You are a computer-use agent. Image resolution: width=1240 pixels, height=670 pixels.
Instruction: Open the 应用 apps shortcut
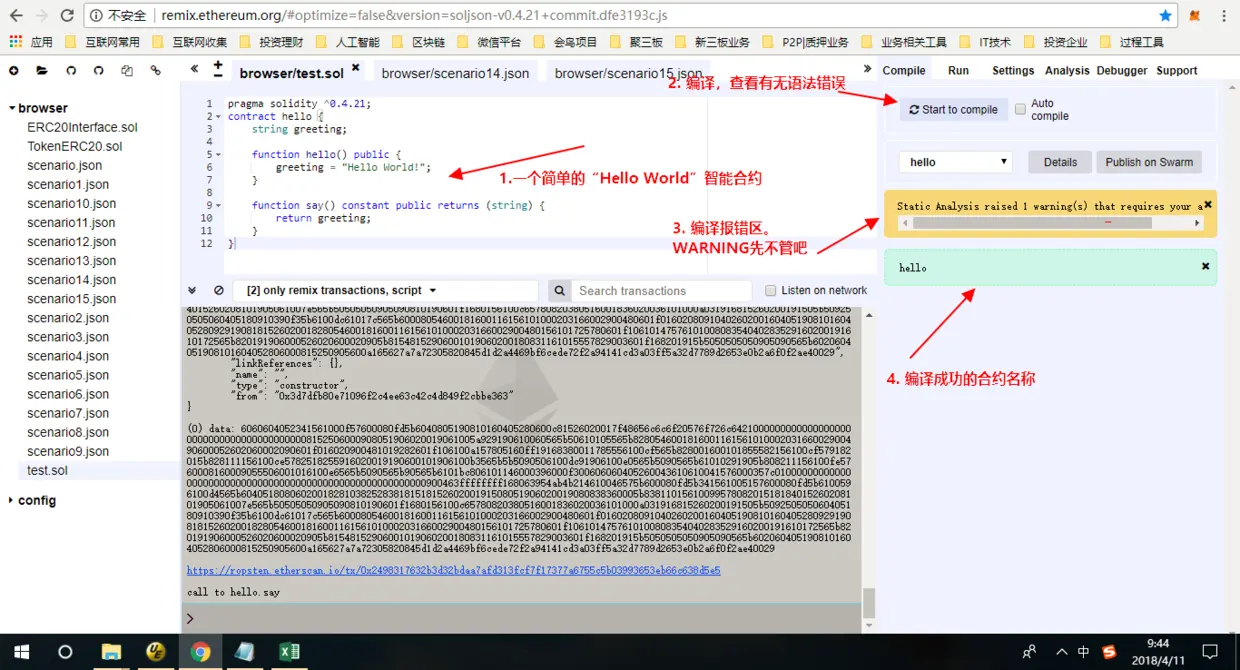31,42
